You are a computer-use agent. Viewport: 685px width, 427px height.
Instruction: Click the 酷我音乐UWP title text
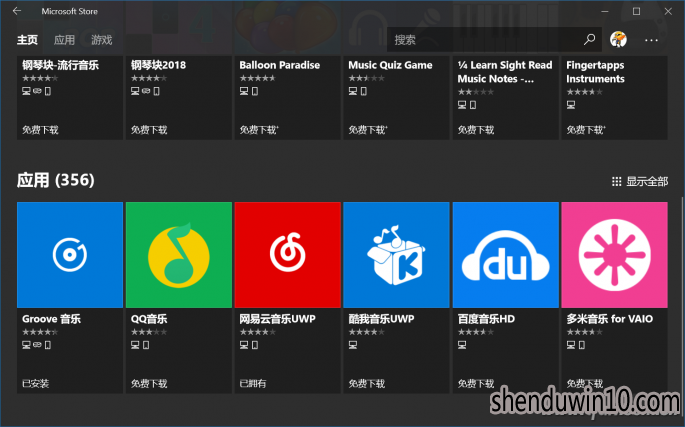pos(381,319)
